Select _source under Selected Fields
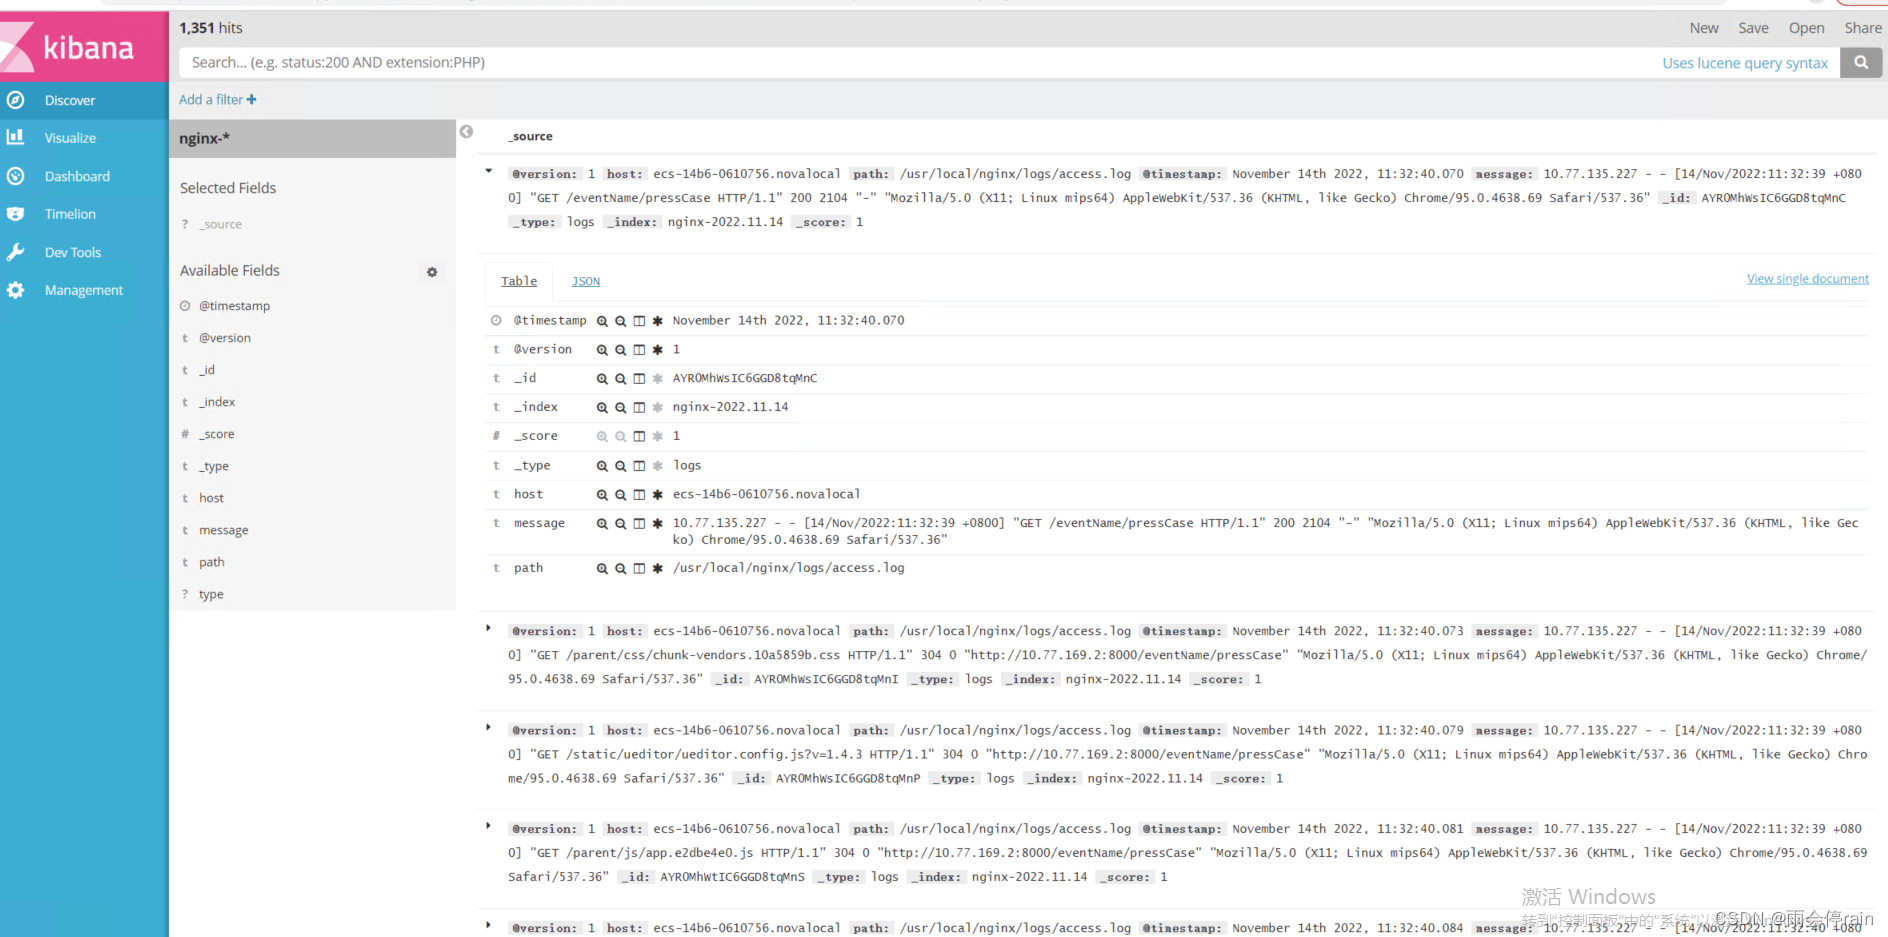The width and height of the screenshot is (1888, 937). [x=220, y=224]
